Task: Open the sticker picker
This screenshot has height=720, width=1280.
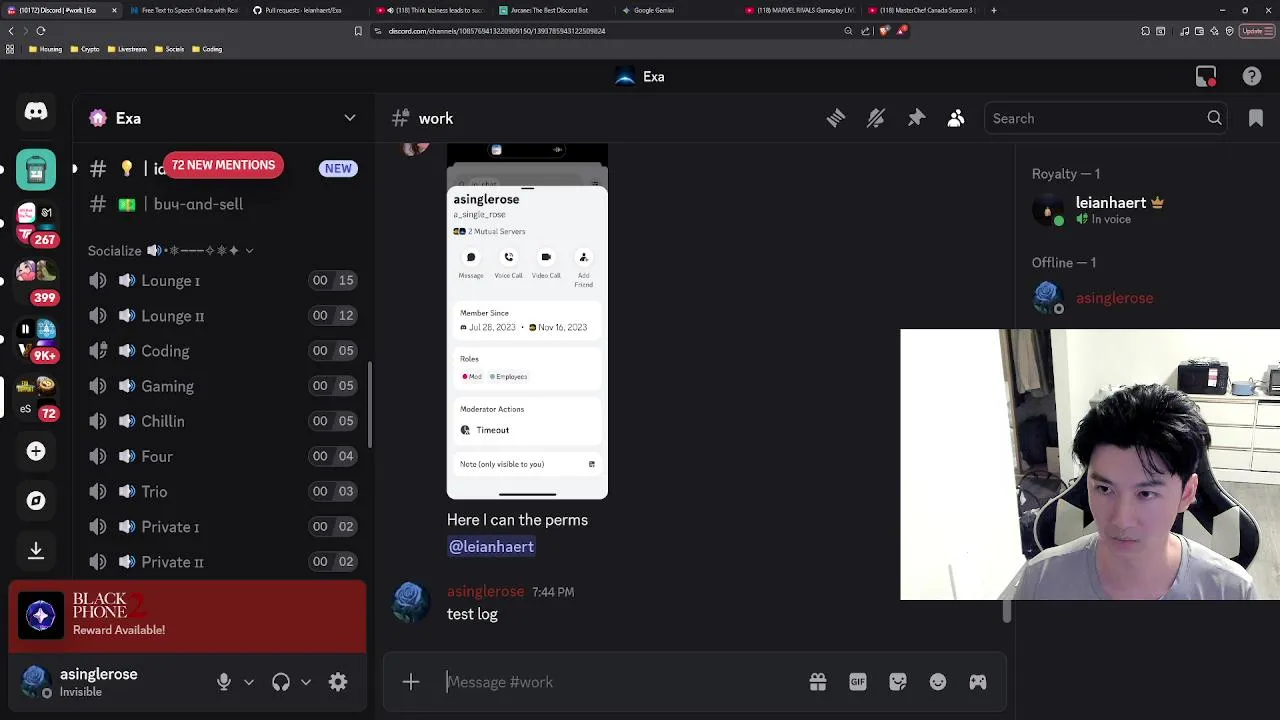Action: coord(898,682)
